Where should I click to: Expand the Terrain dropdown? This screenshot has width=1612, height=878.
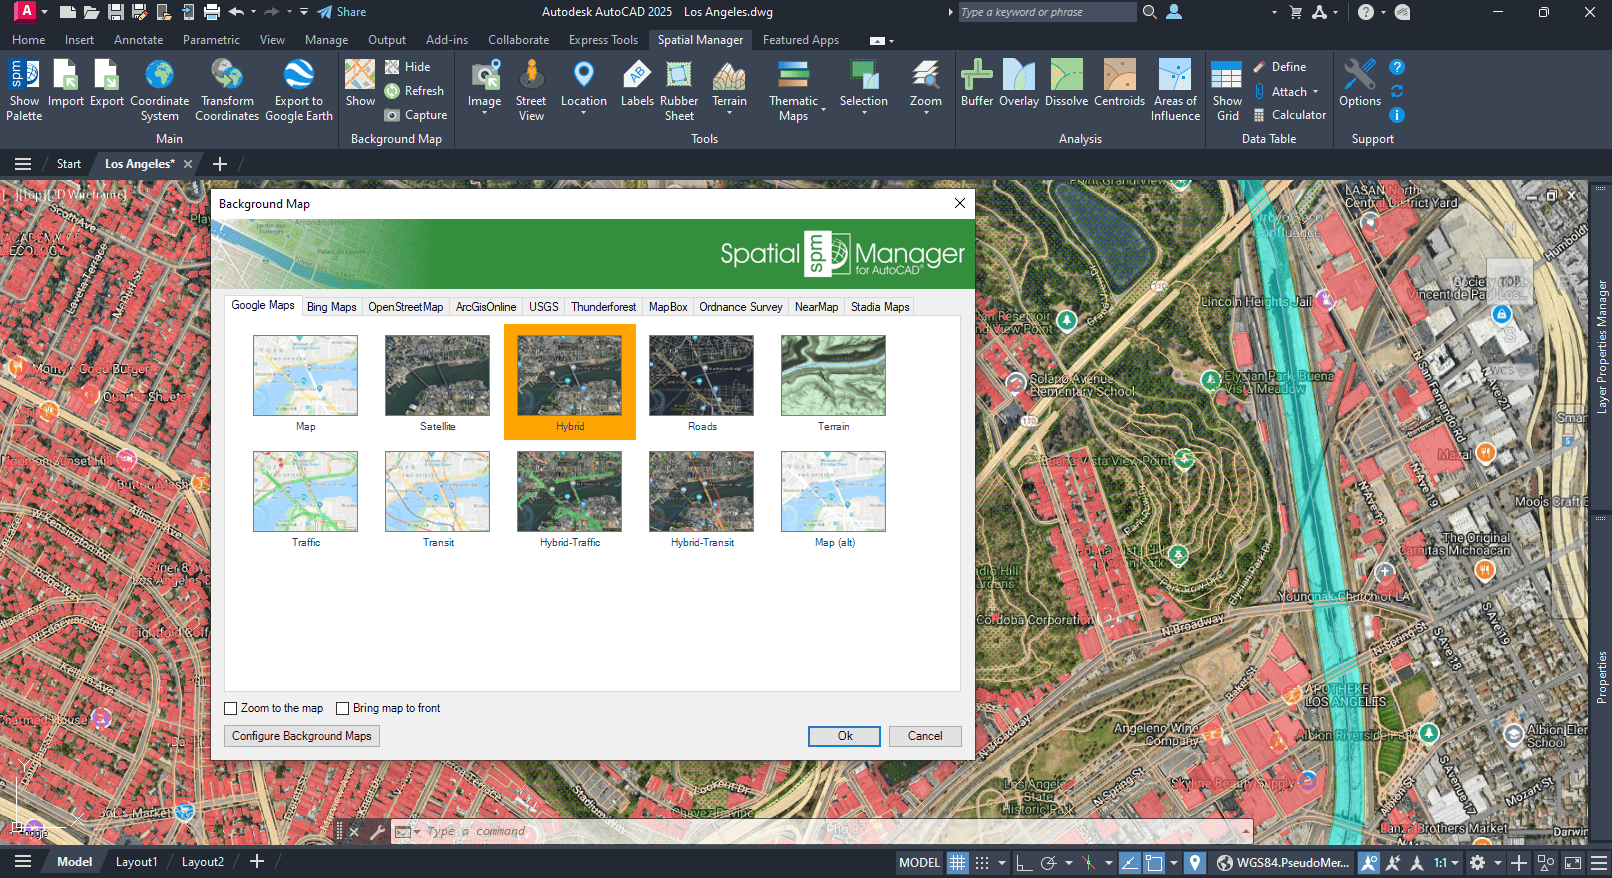729,113
